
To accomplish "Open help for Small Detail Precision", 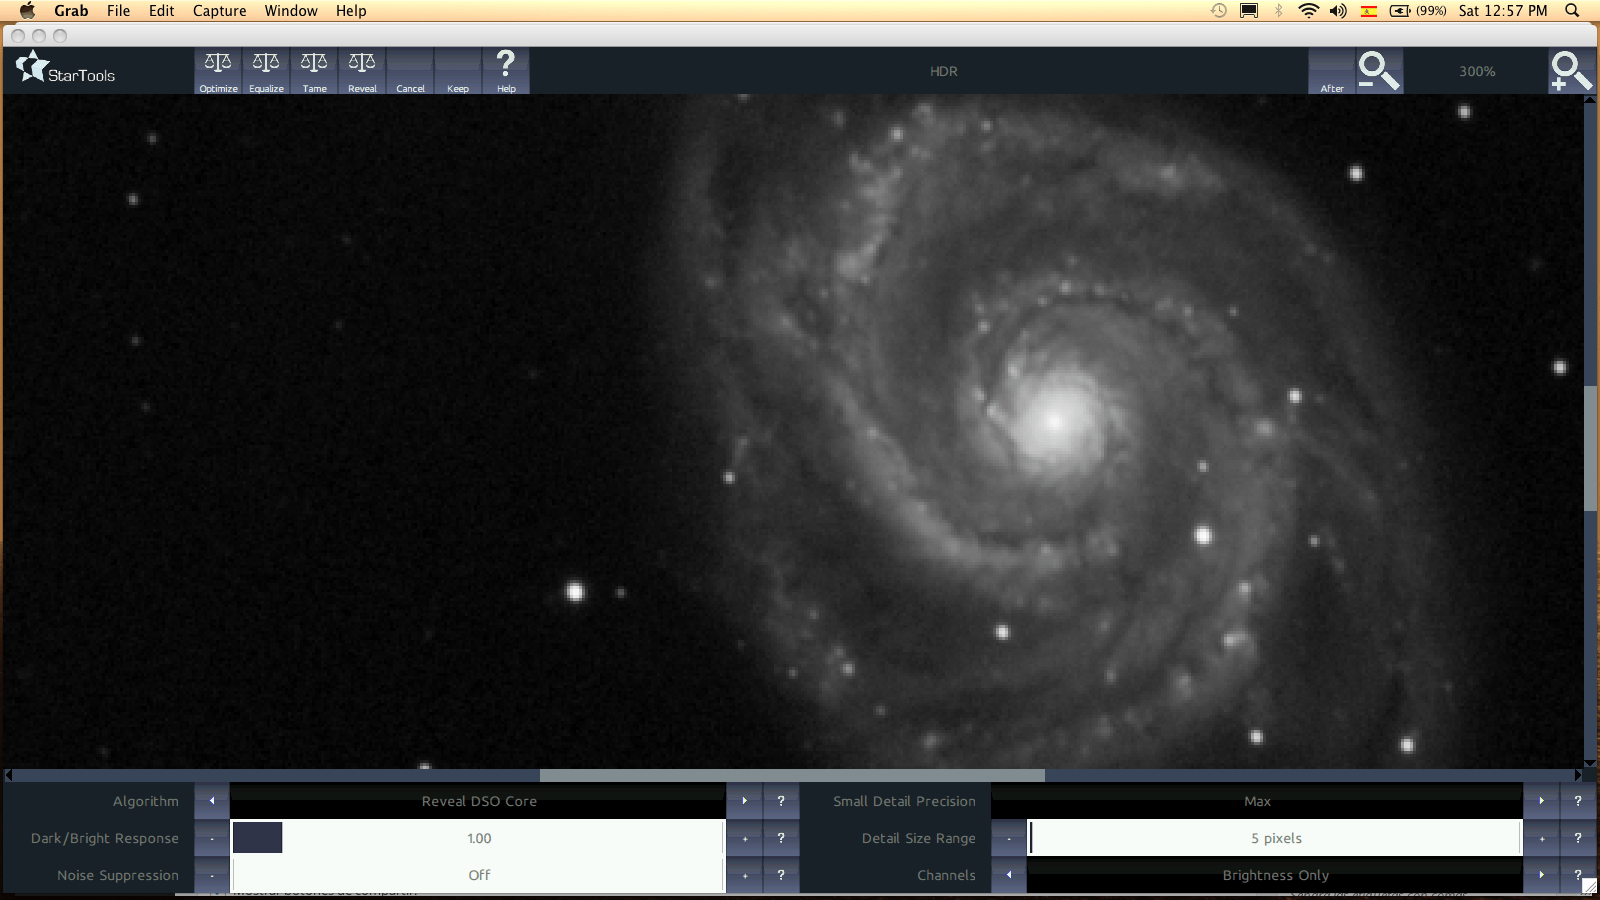I will point(1578,801).
